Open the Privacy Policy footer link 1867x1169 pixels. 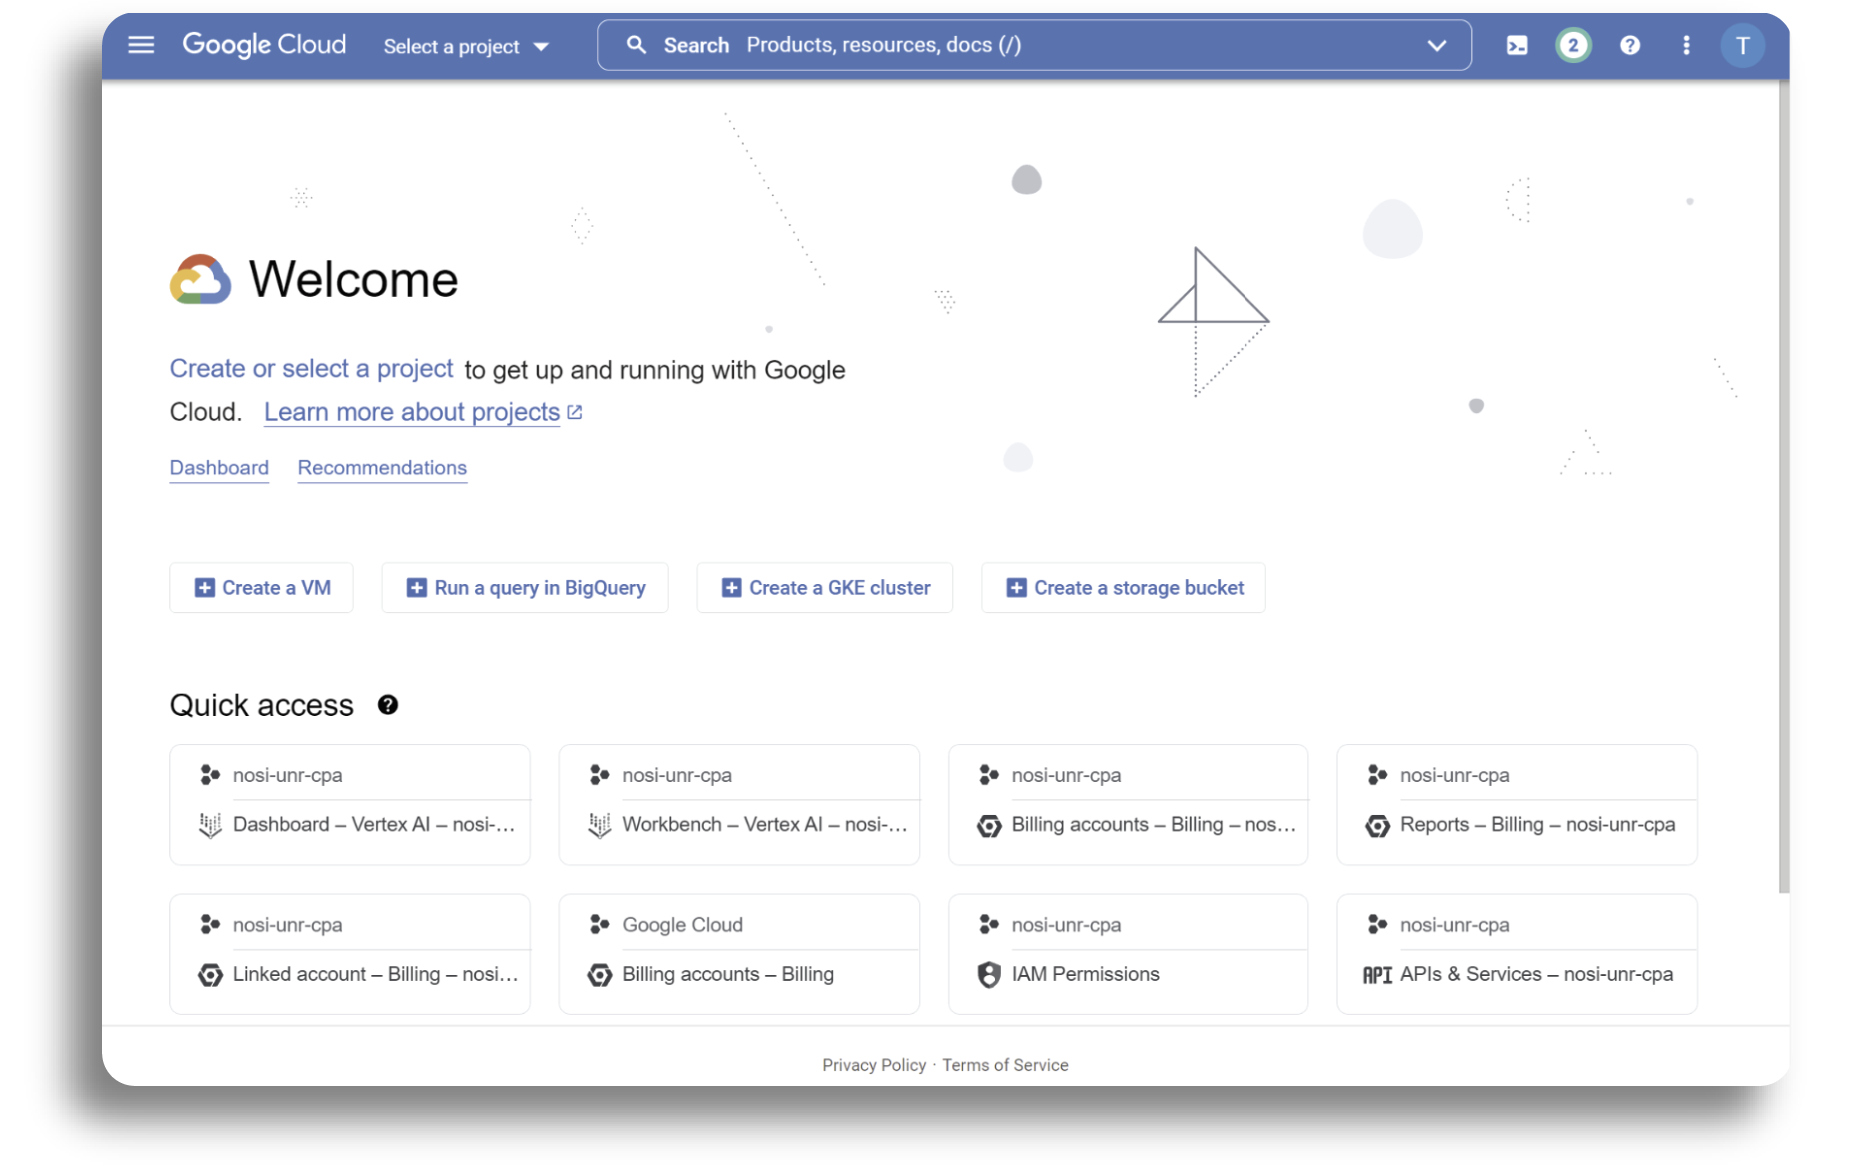(874, 1065)
